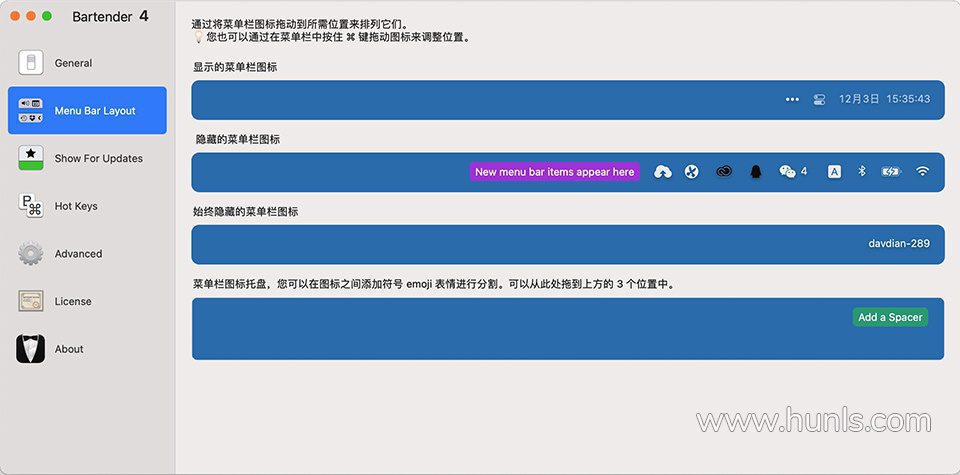Click the Adobe Creative Cloud icon
Screen dimensions: 960x475
[x=724, y=172]
